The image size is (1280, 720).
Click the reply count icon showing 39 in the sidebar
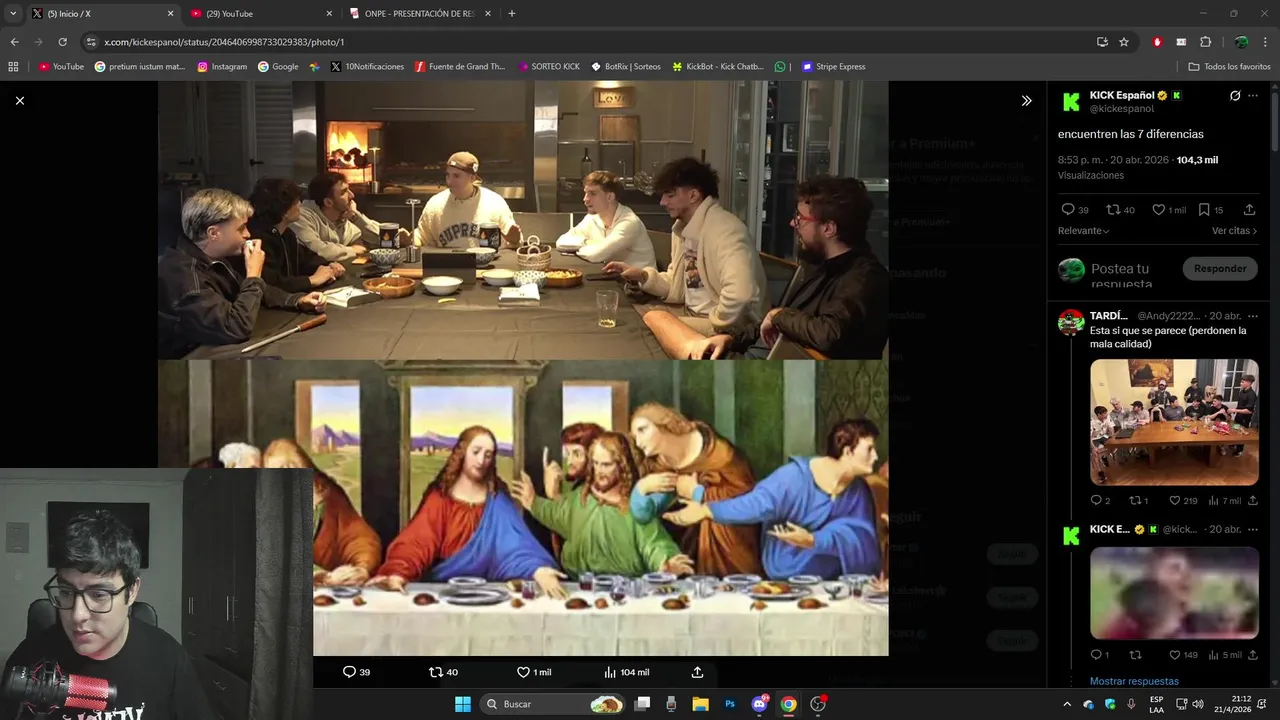1068,210
